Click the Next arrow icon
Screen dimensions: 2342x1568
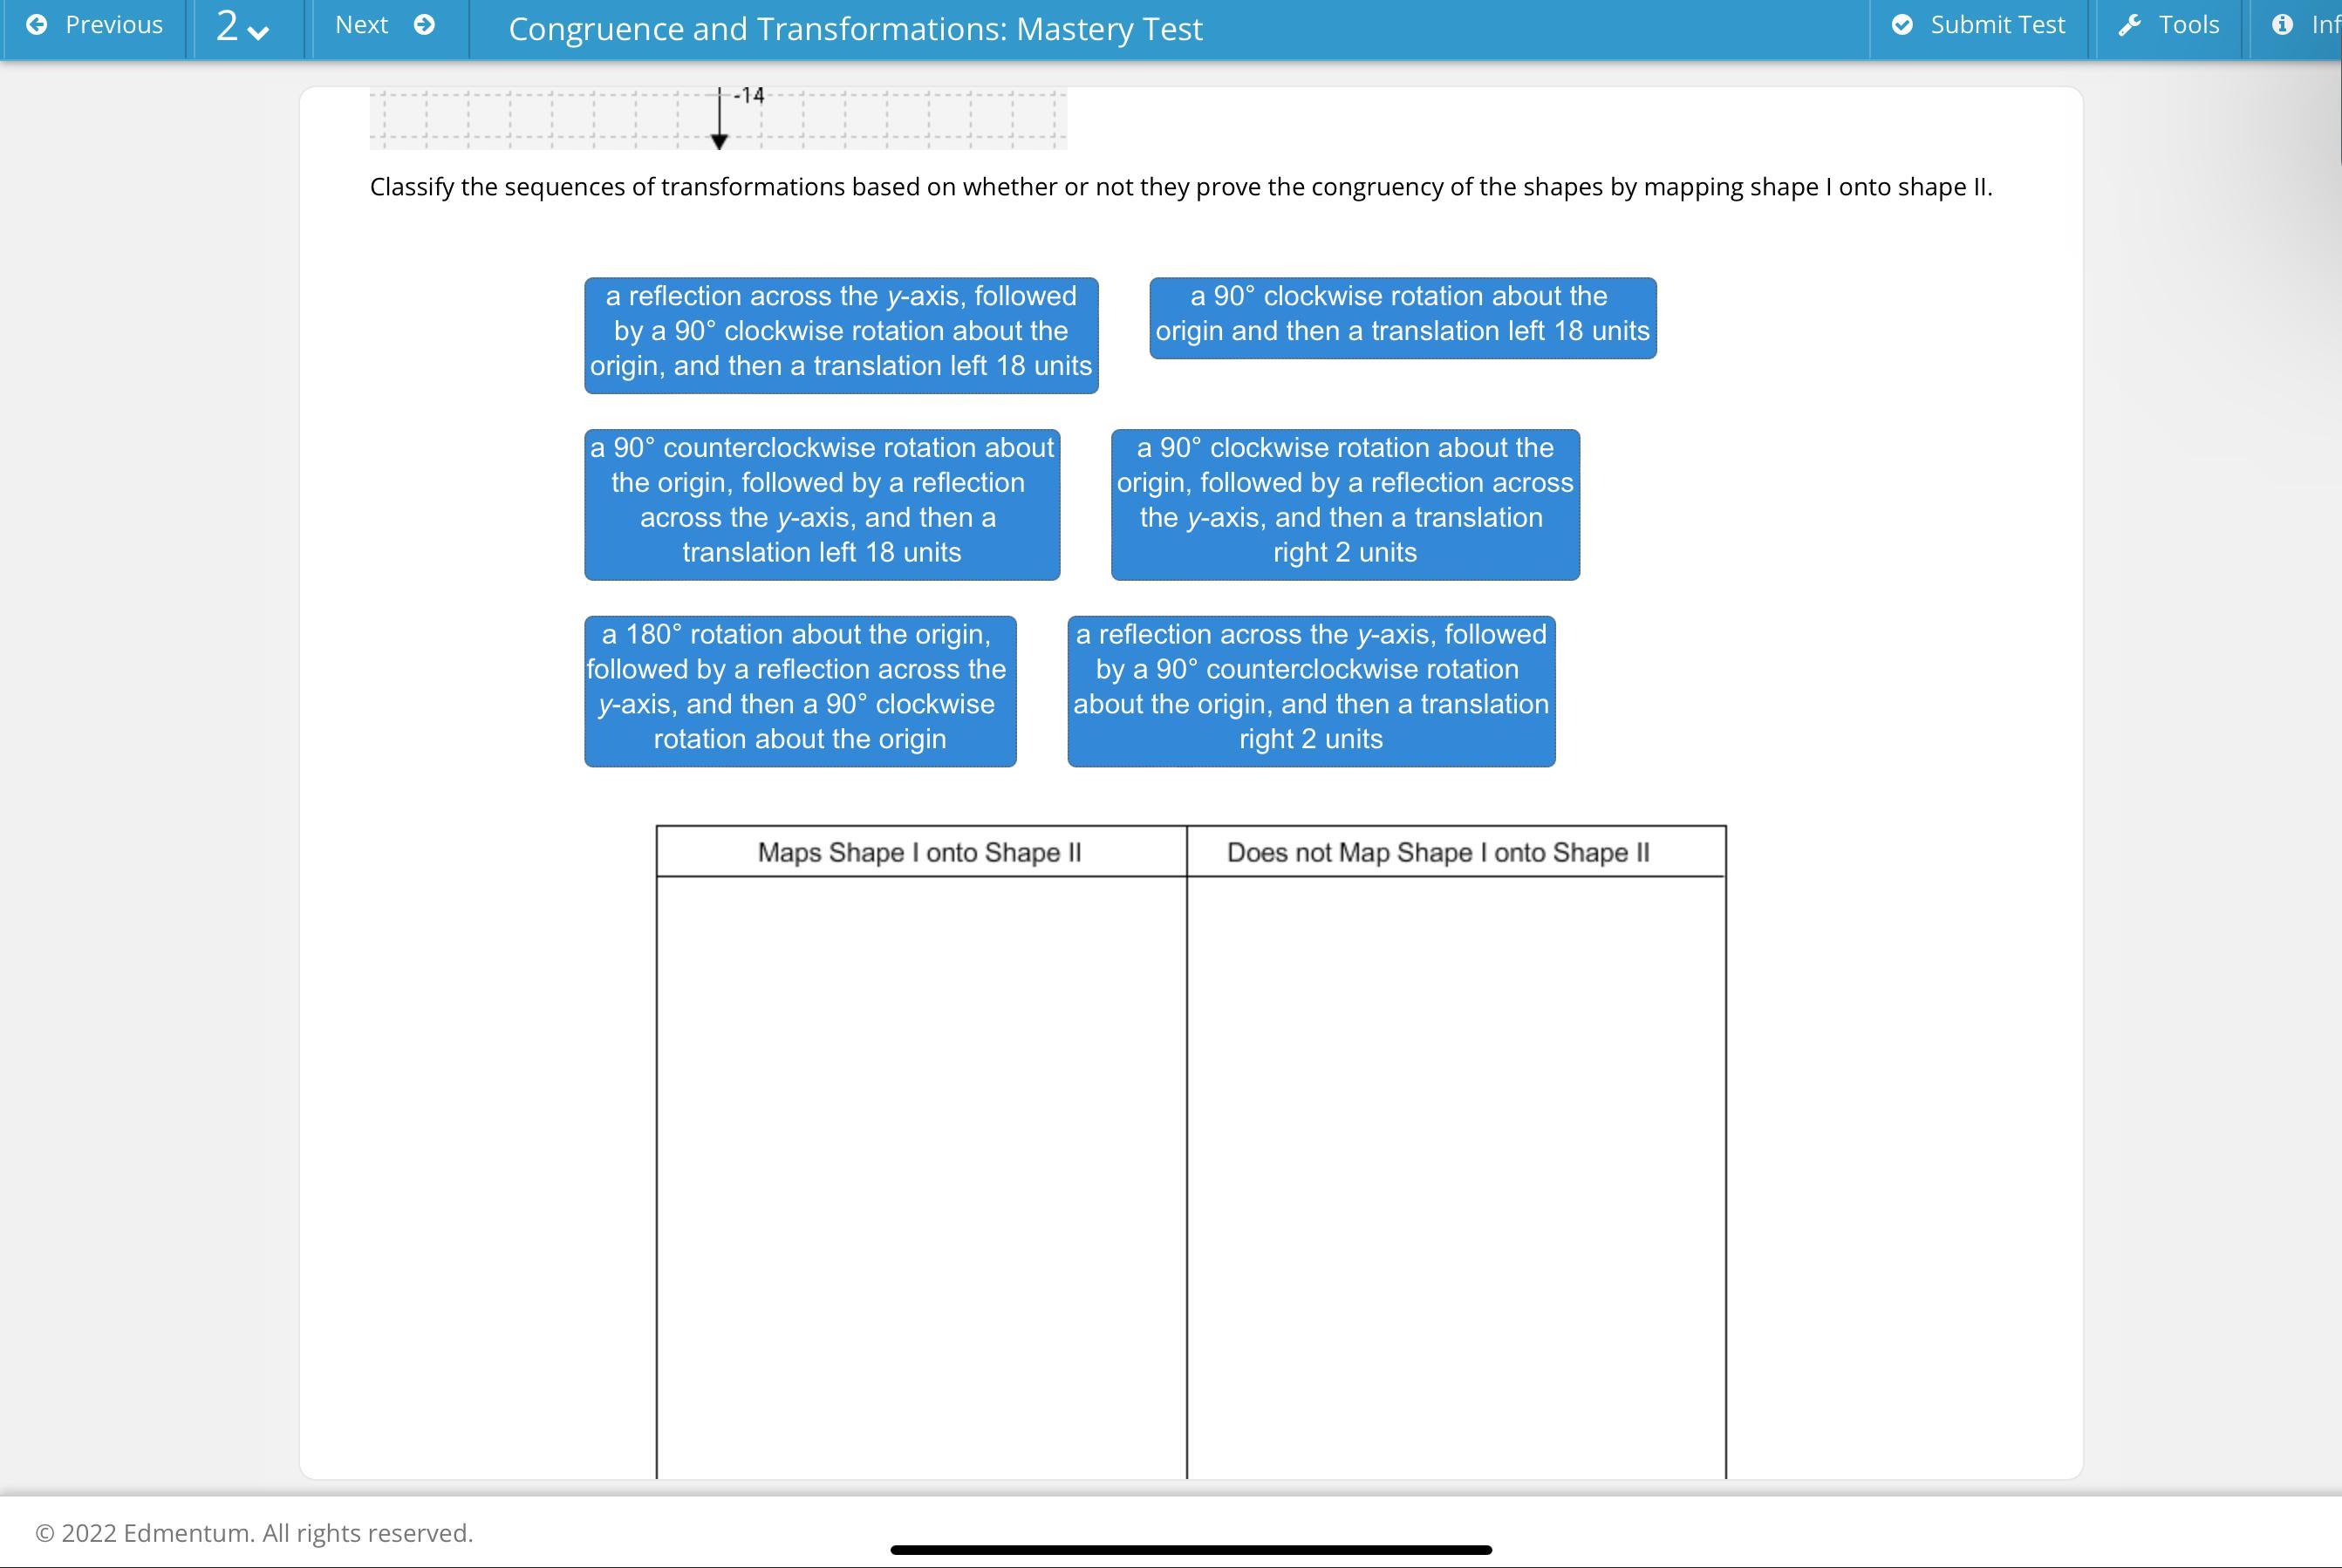(424, 25)
